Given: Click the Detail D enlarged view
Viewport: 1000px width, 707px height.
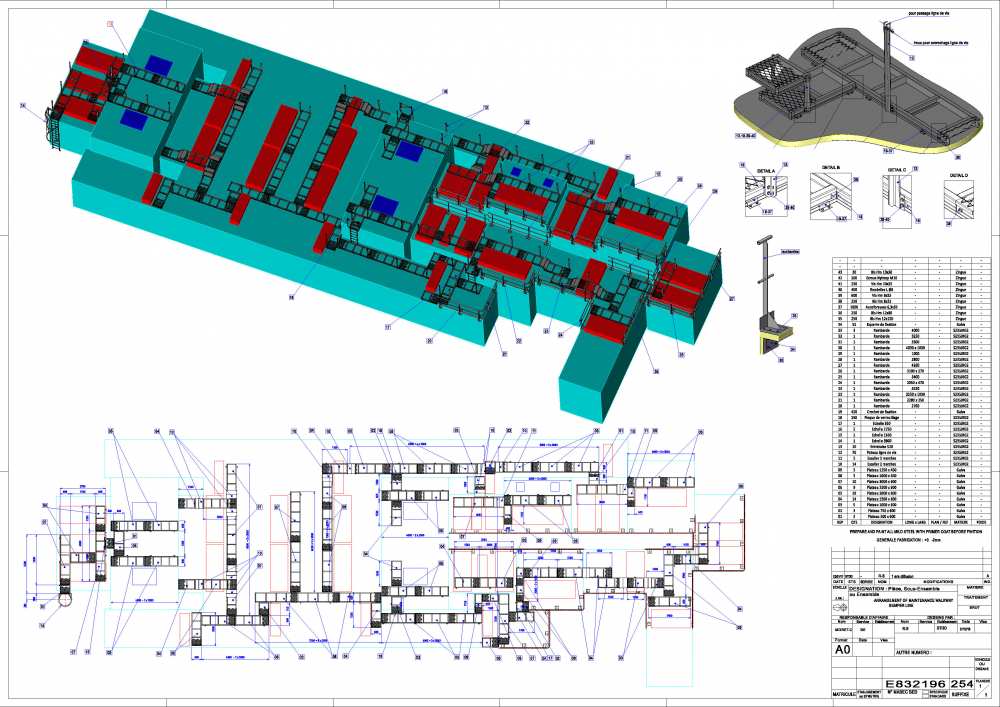Looking at the screenshot, I should (x=959, y=201).
